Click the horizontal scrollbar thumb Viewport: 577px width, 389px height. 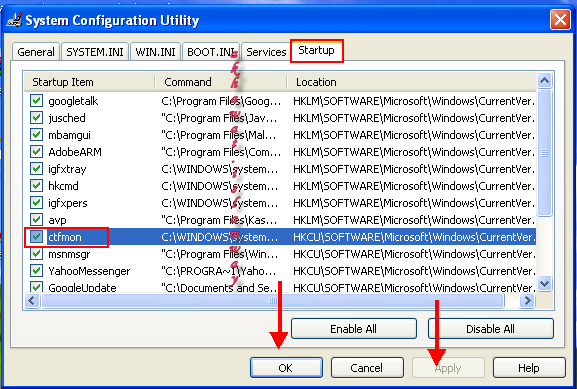pos(273,301)
